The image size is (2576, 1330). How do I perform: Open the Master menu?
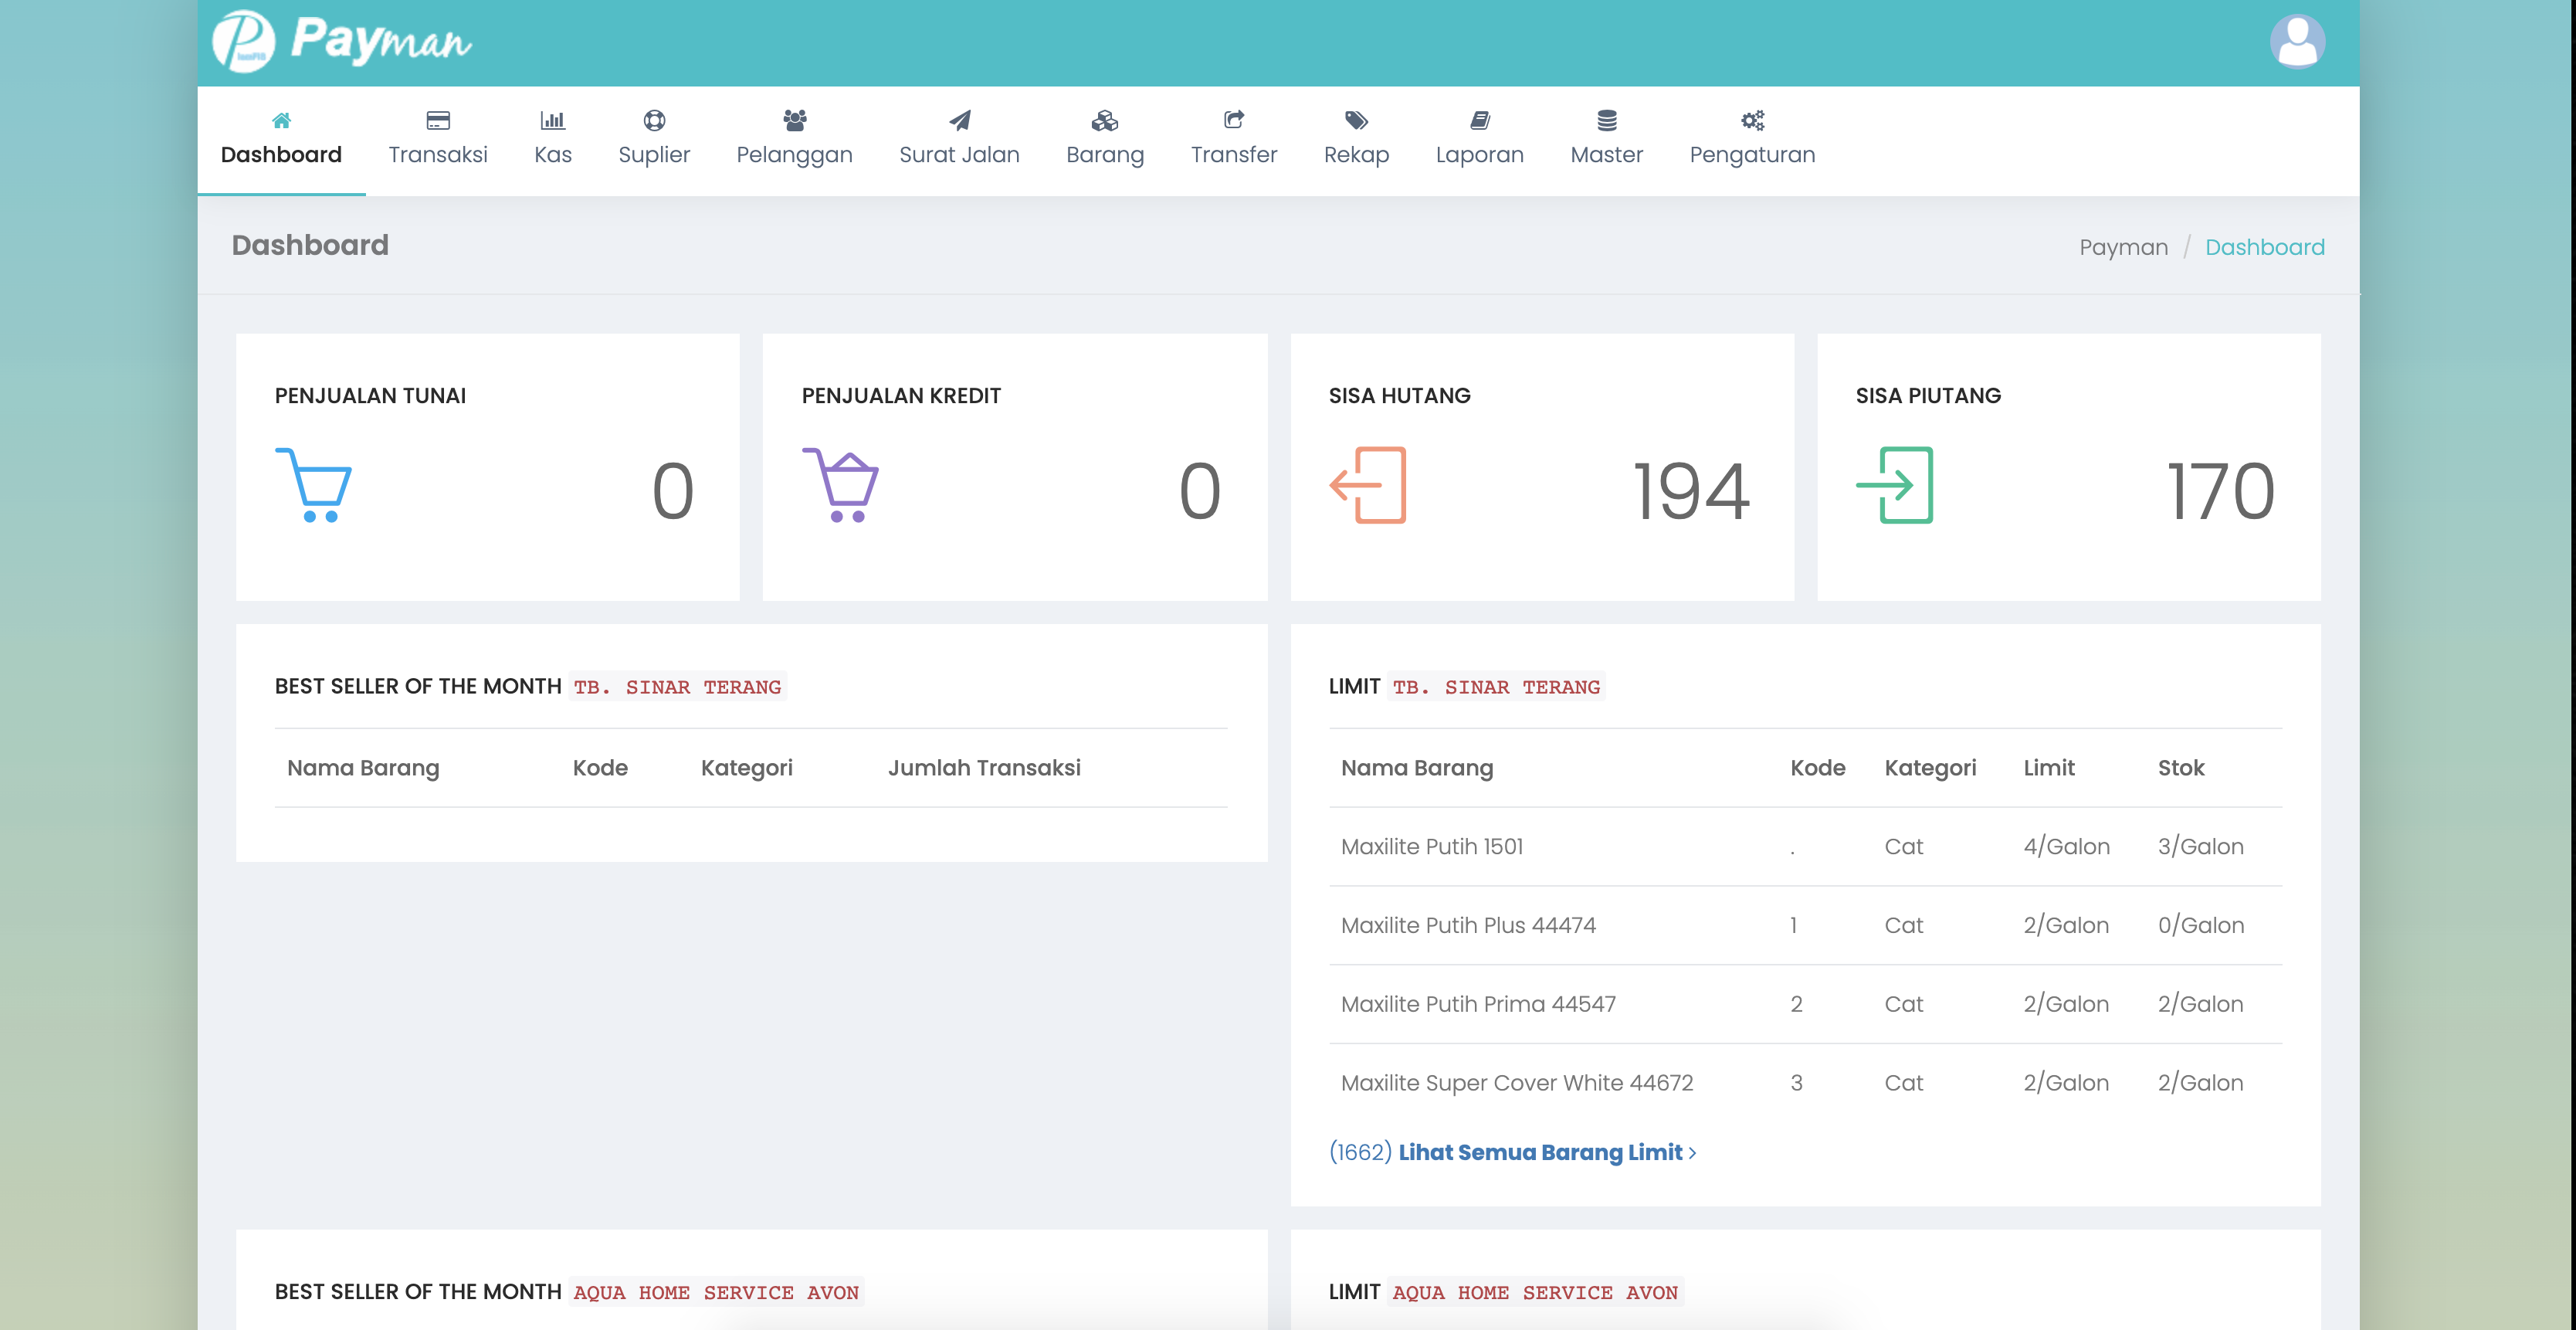(1606, 140)
